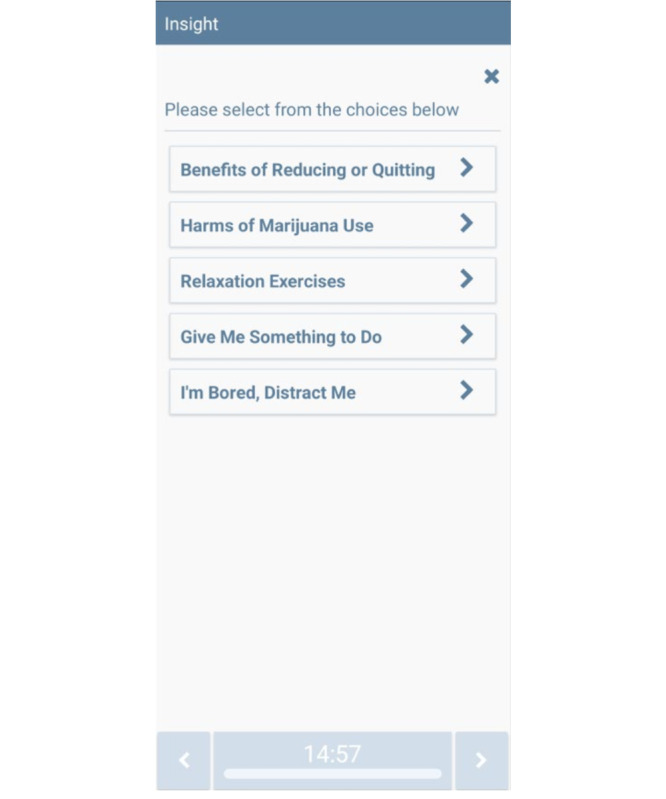Click the divider line under the prompt
Image resolution: width=666 pixels, height=799 pixels.
[x=332, y=131]
